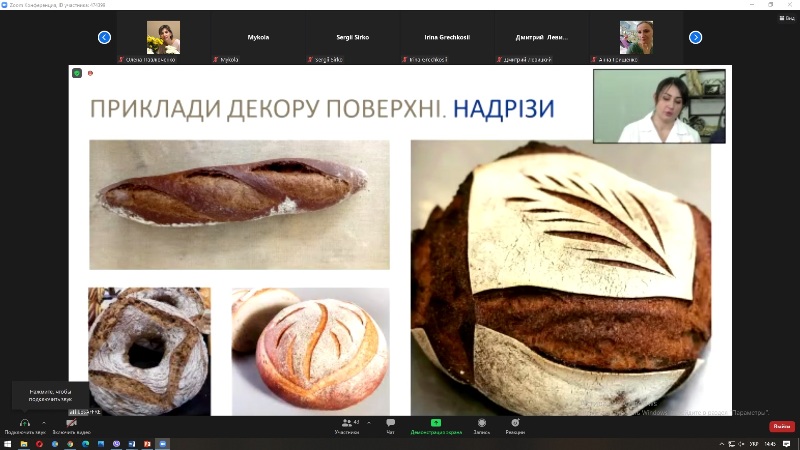Toggle camera with Включить видео

coord(71,423)
